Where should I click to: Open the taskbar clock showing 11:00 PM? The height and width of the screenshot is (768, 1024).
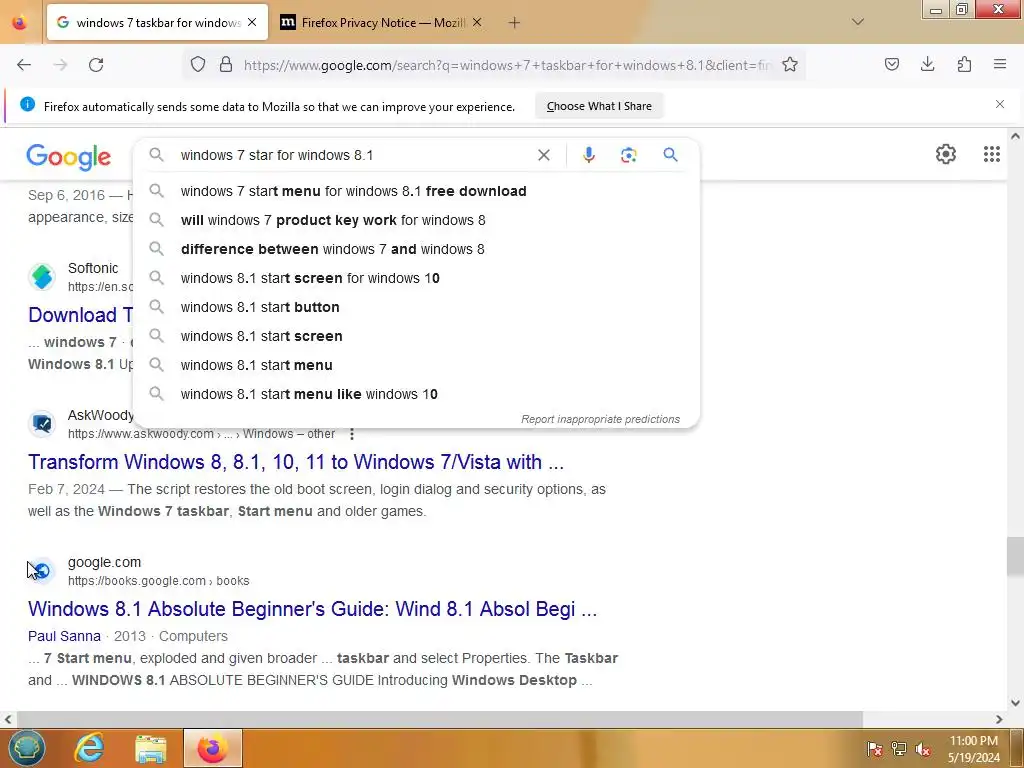tap(974, 749)
